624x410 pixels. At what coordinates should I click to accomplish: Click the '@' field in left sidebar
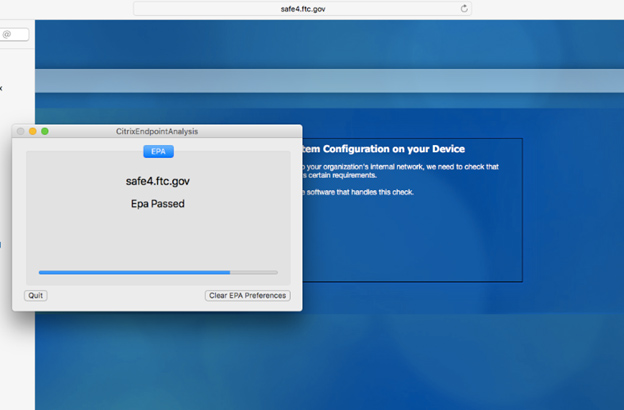point(14,34)
